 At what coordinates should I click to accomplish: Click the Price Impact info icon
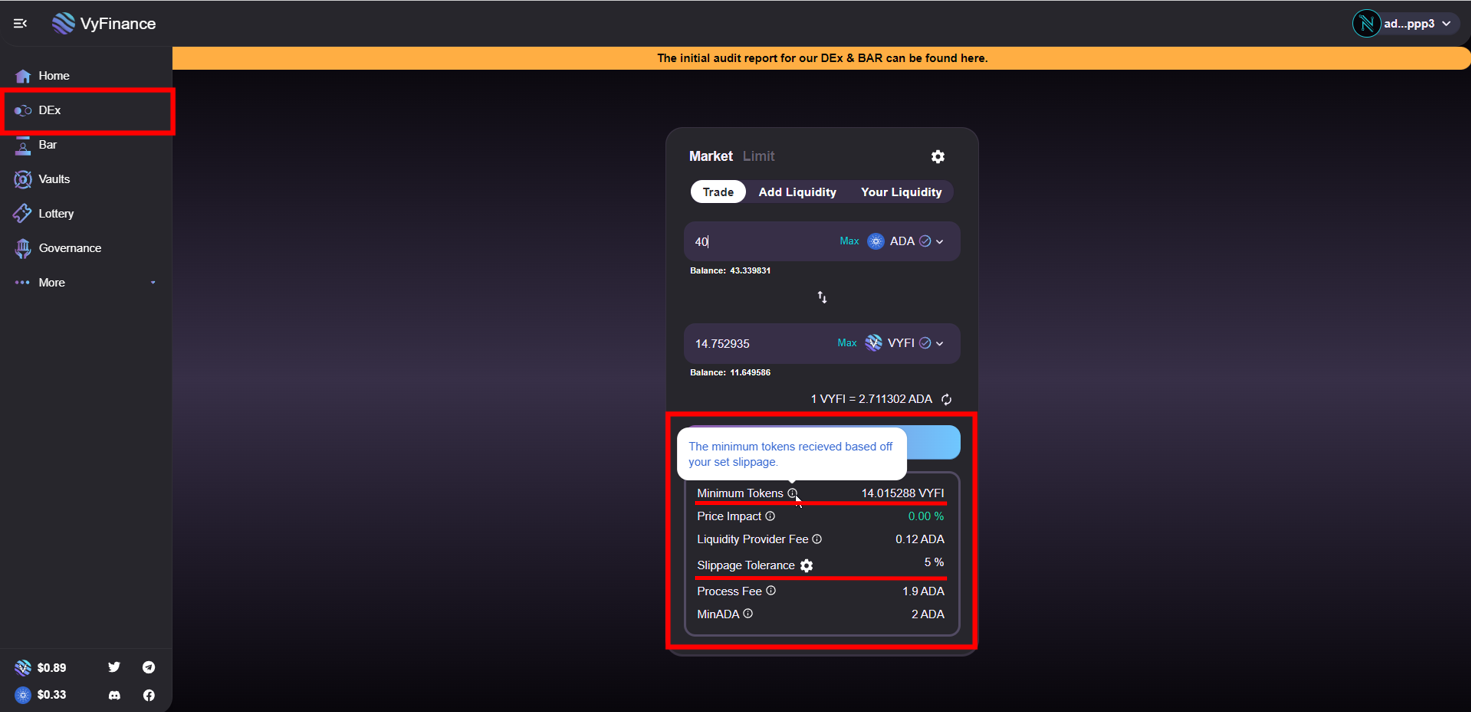770,516
